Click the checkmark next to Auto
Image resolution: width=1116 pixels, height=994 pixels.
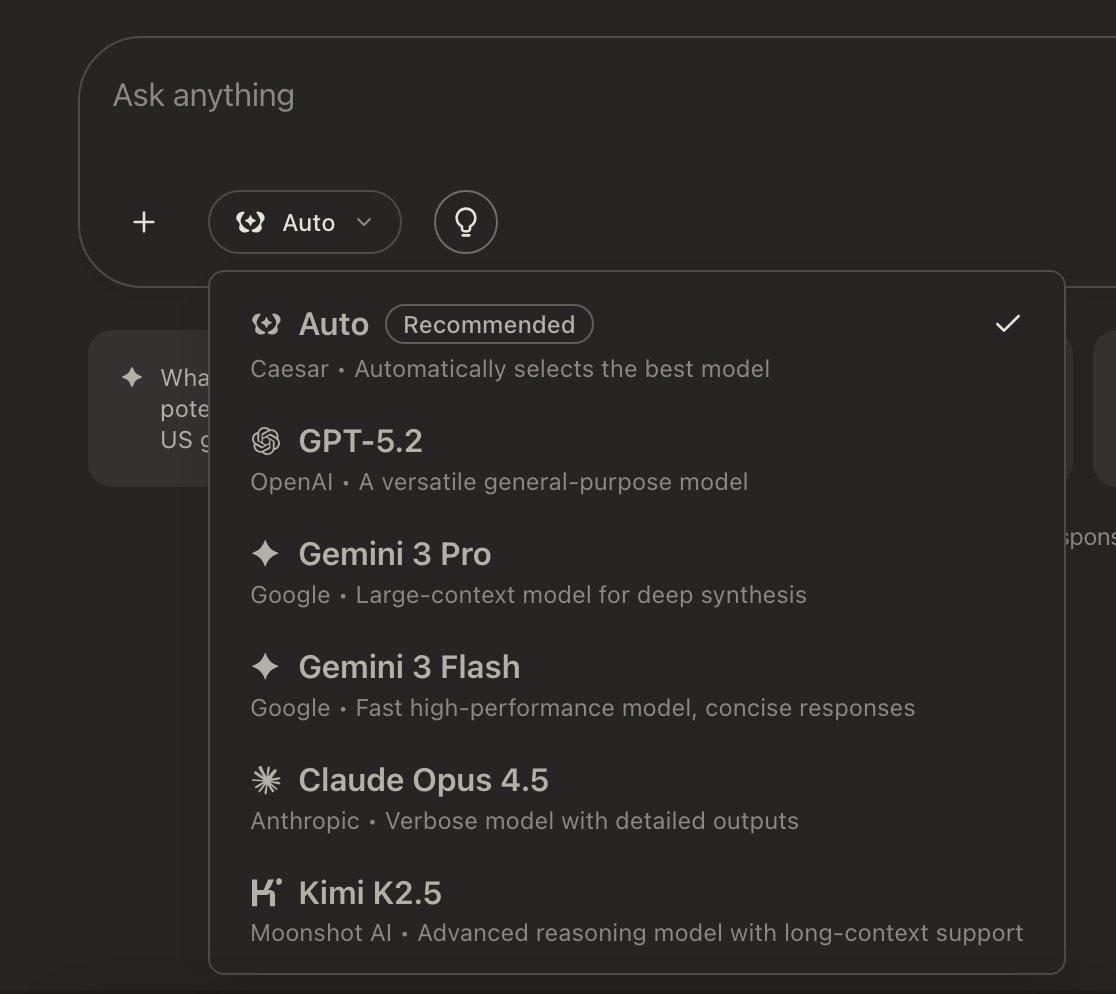tap(1008, 324)
